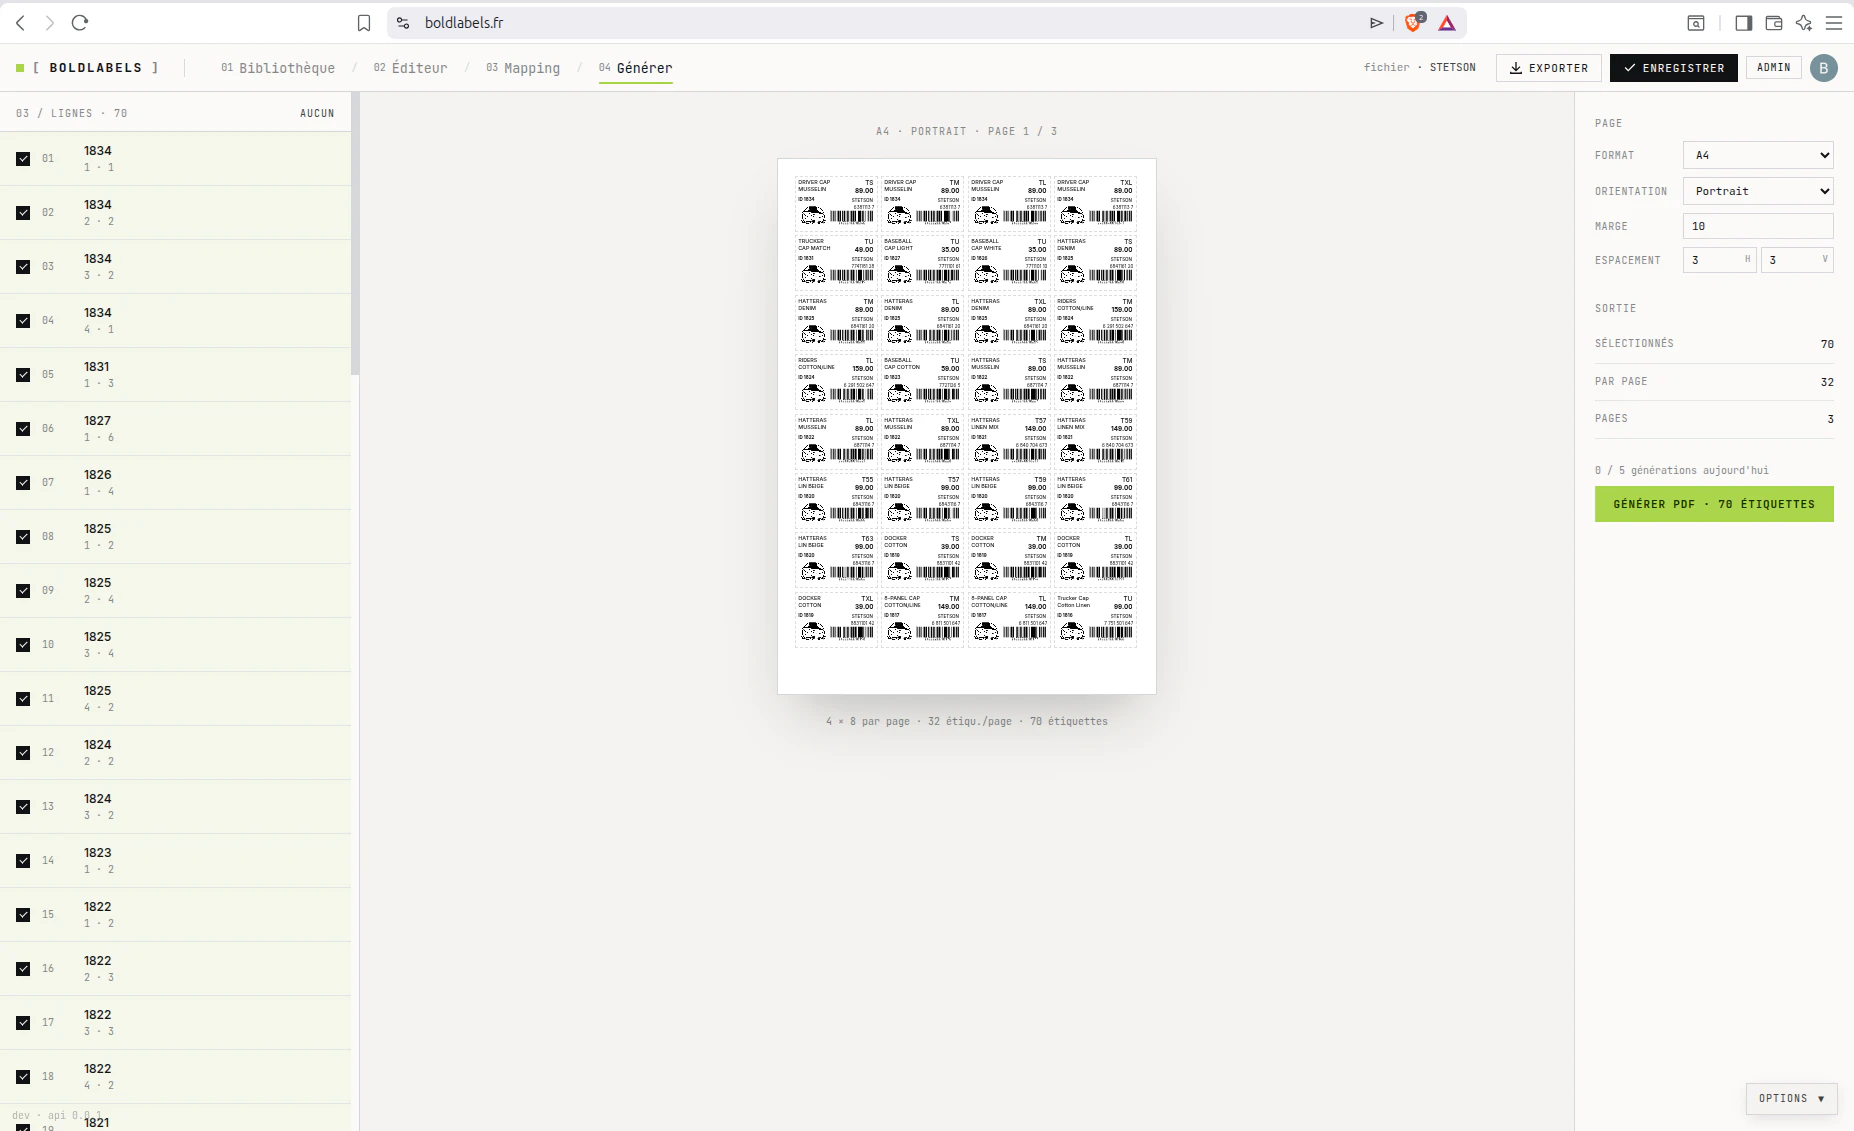Bookmark this page icon

364,23
